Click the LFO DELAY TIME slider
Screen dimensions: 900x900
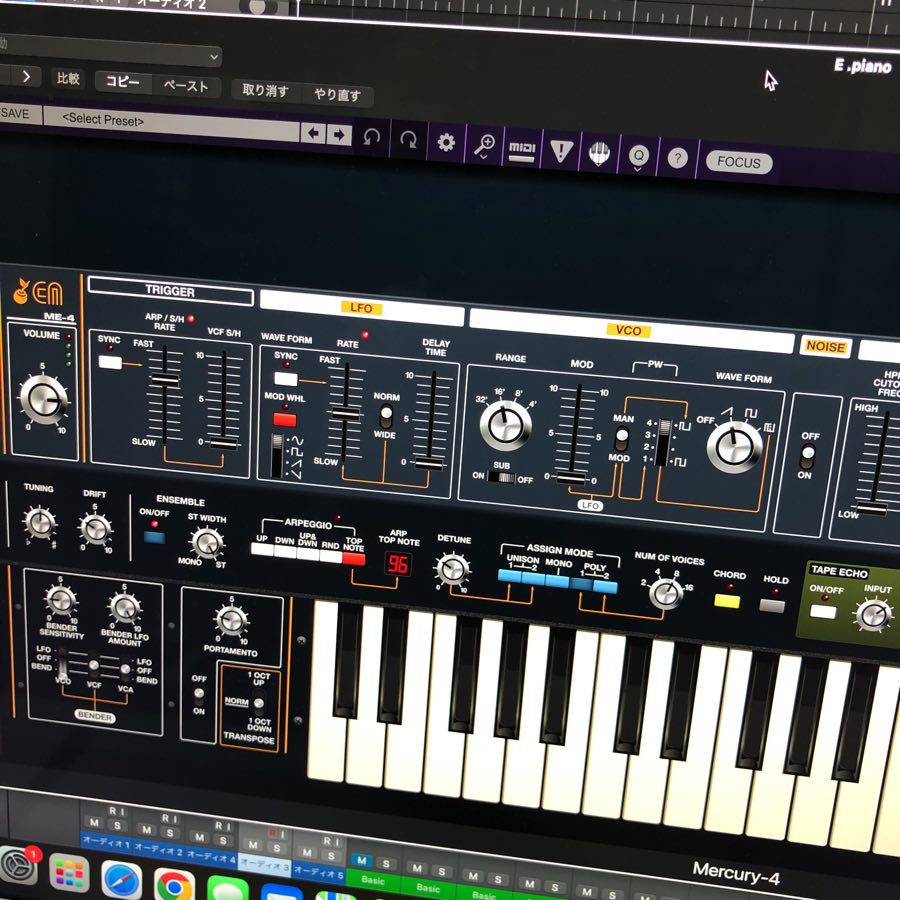pyautogui.click(x=430, y=463)
